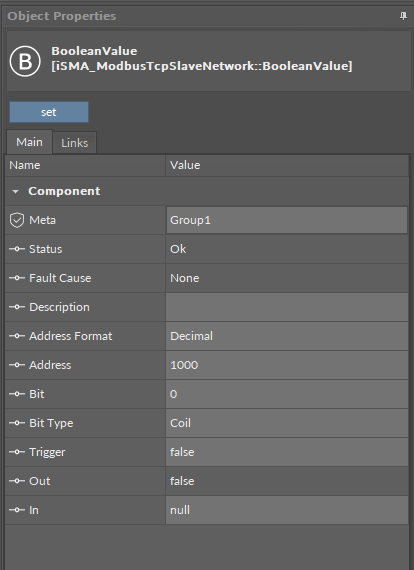Select the Main tab
Image resolution: width=414 pixels, height=570 pixels.
(x=29, y=142)
